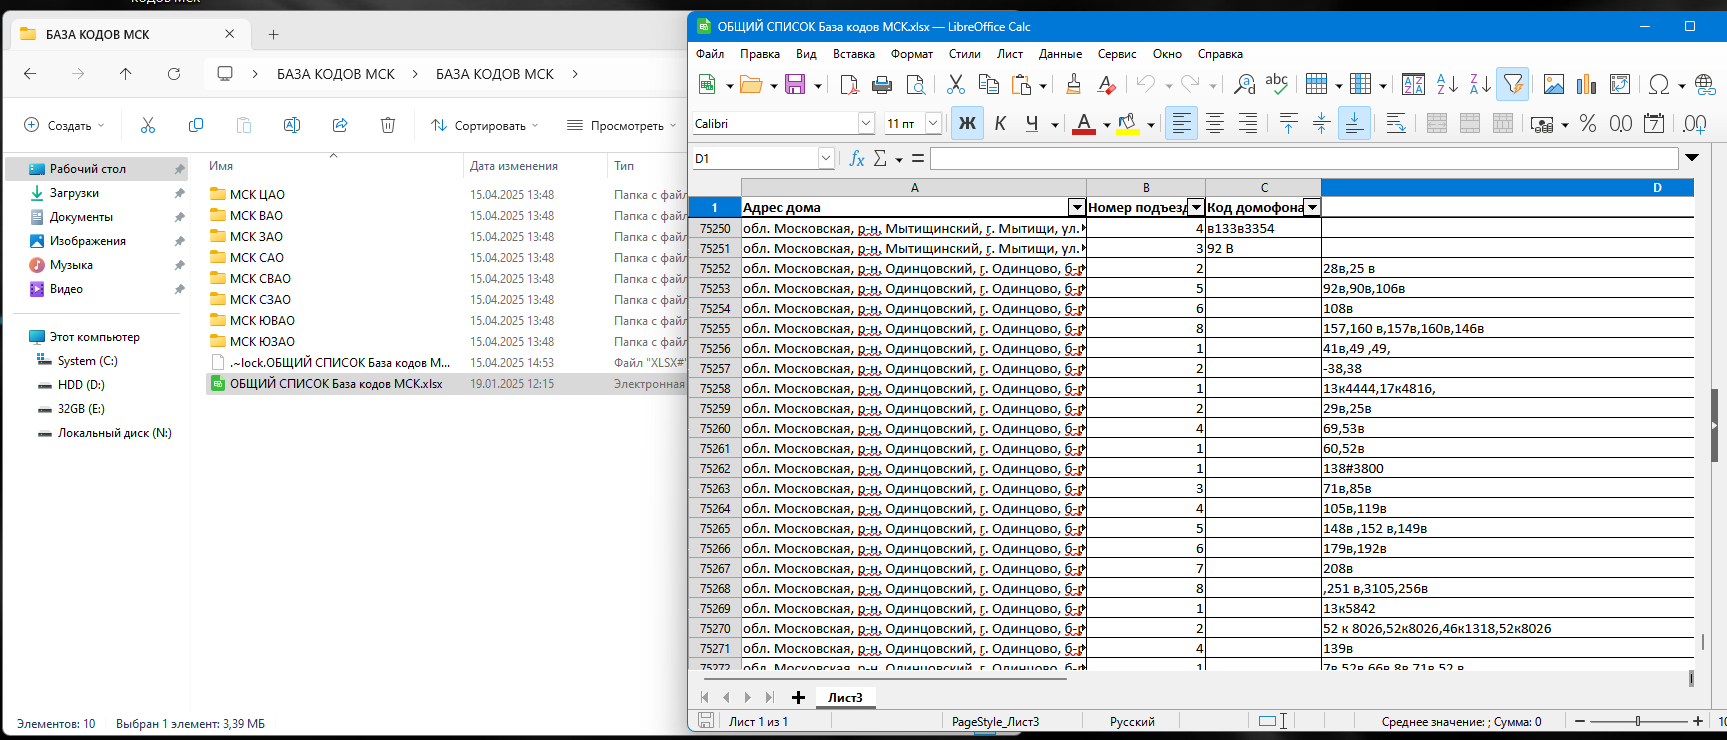Click Insert Chart icon in Calc
Image resolution: width=1727 pixels, height=740 pixels.
pyautogui.click(x=1587, y=84)
